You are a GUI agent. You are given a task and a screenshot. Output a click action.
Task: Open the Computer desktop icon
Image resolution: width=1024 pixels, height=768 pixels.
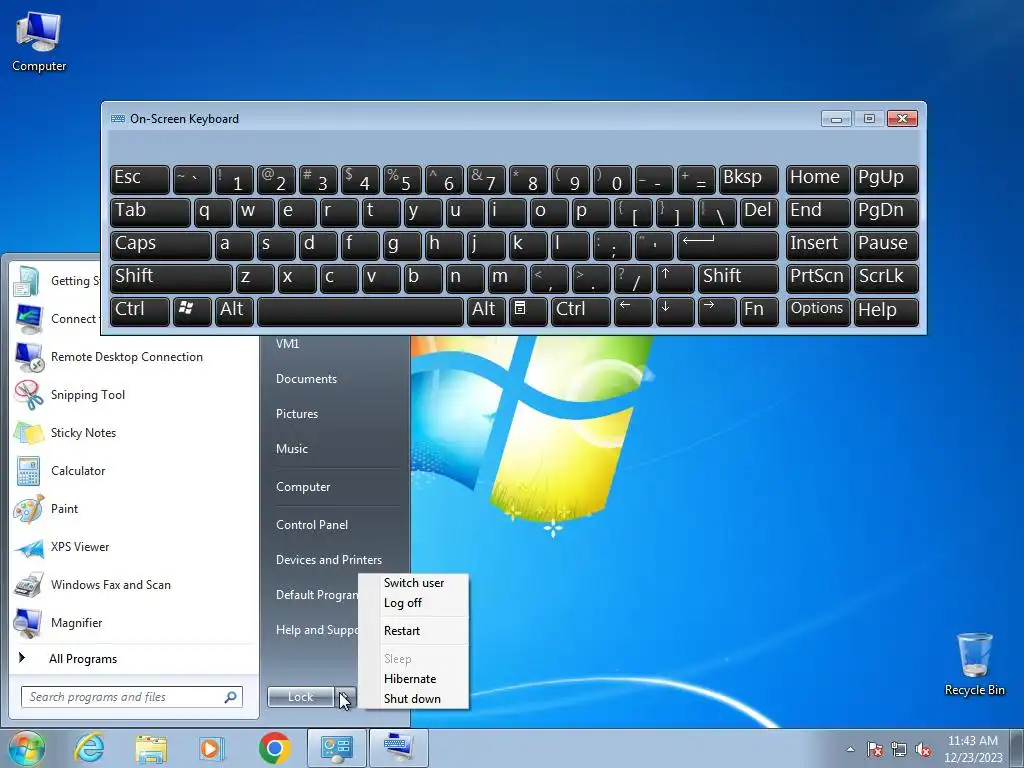[39, 40]
